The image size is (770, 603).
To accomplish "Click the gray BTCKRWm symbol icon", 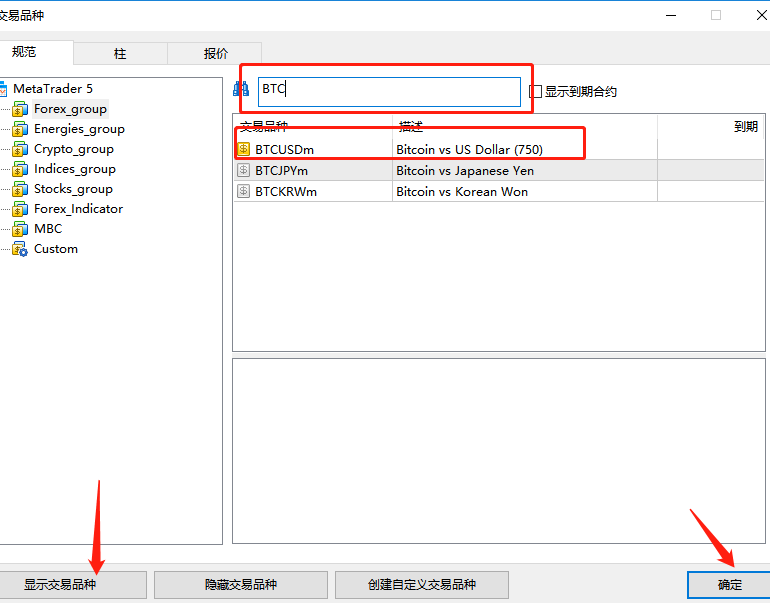I will point(244,191).
